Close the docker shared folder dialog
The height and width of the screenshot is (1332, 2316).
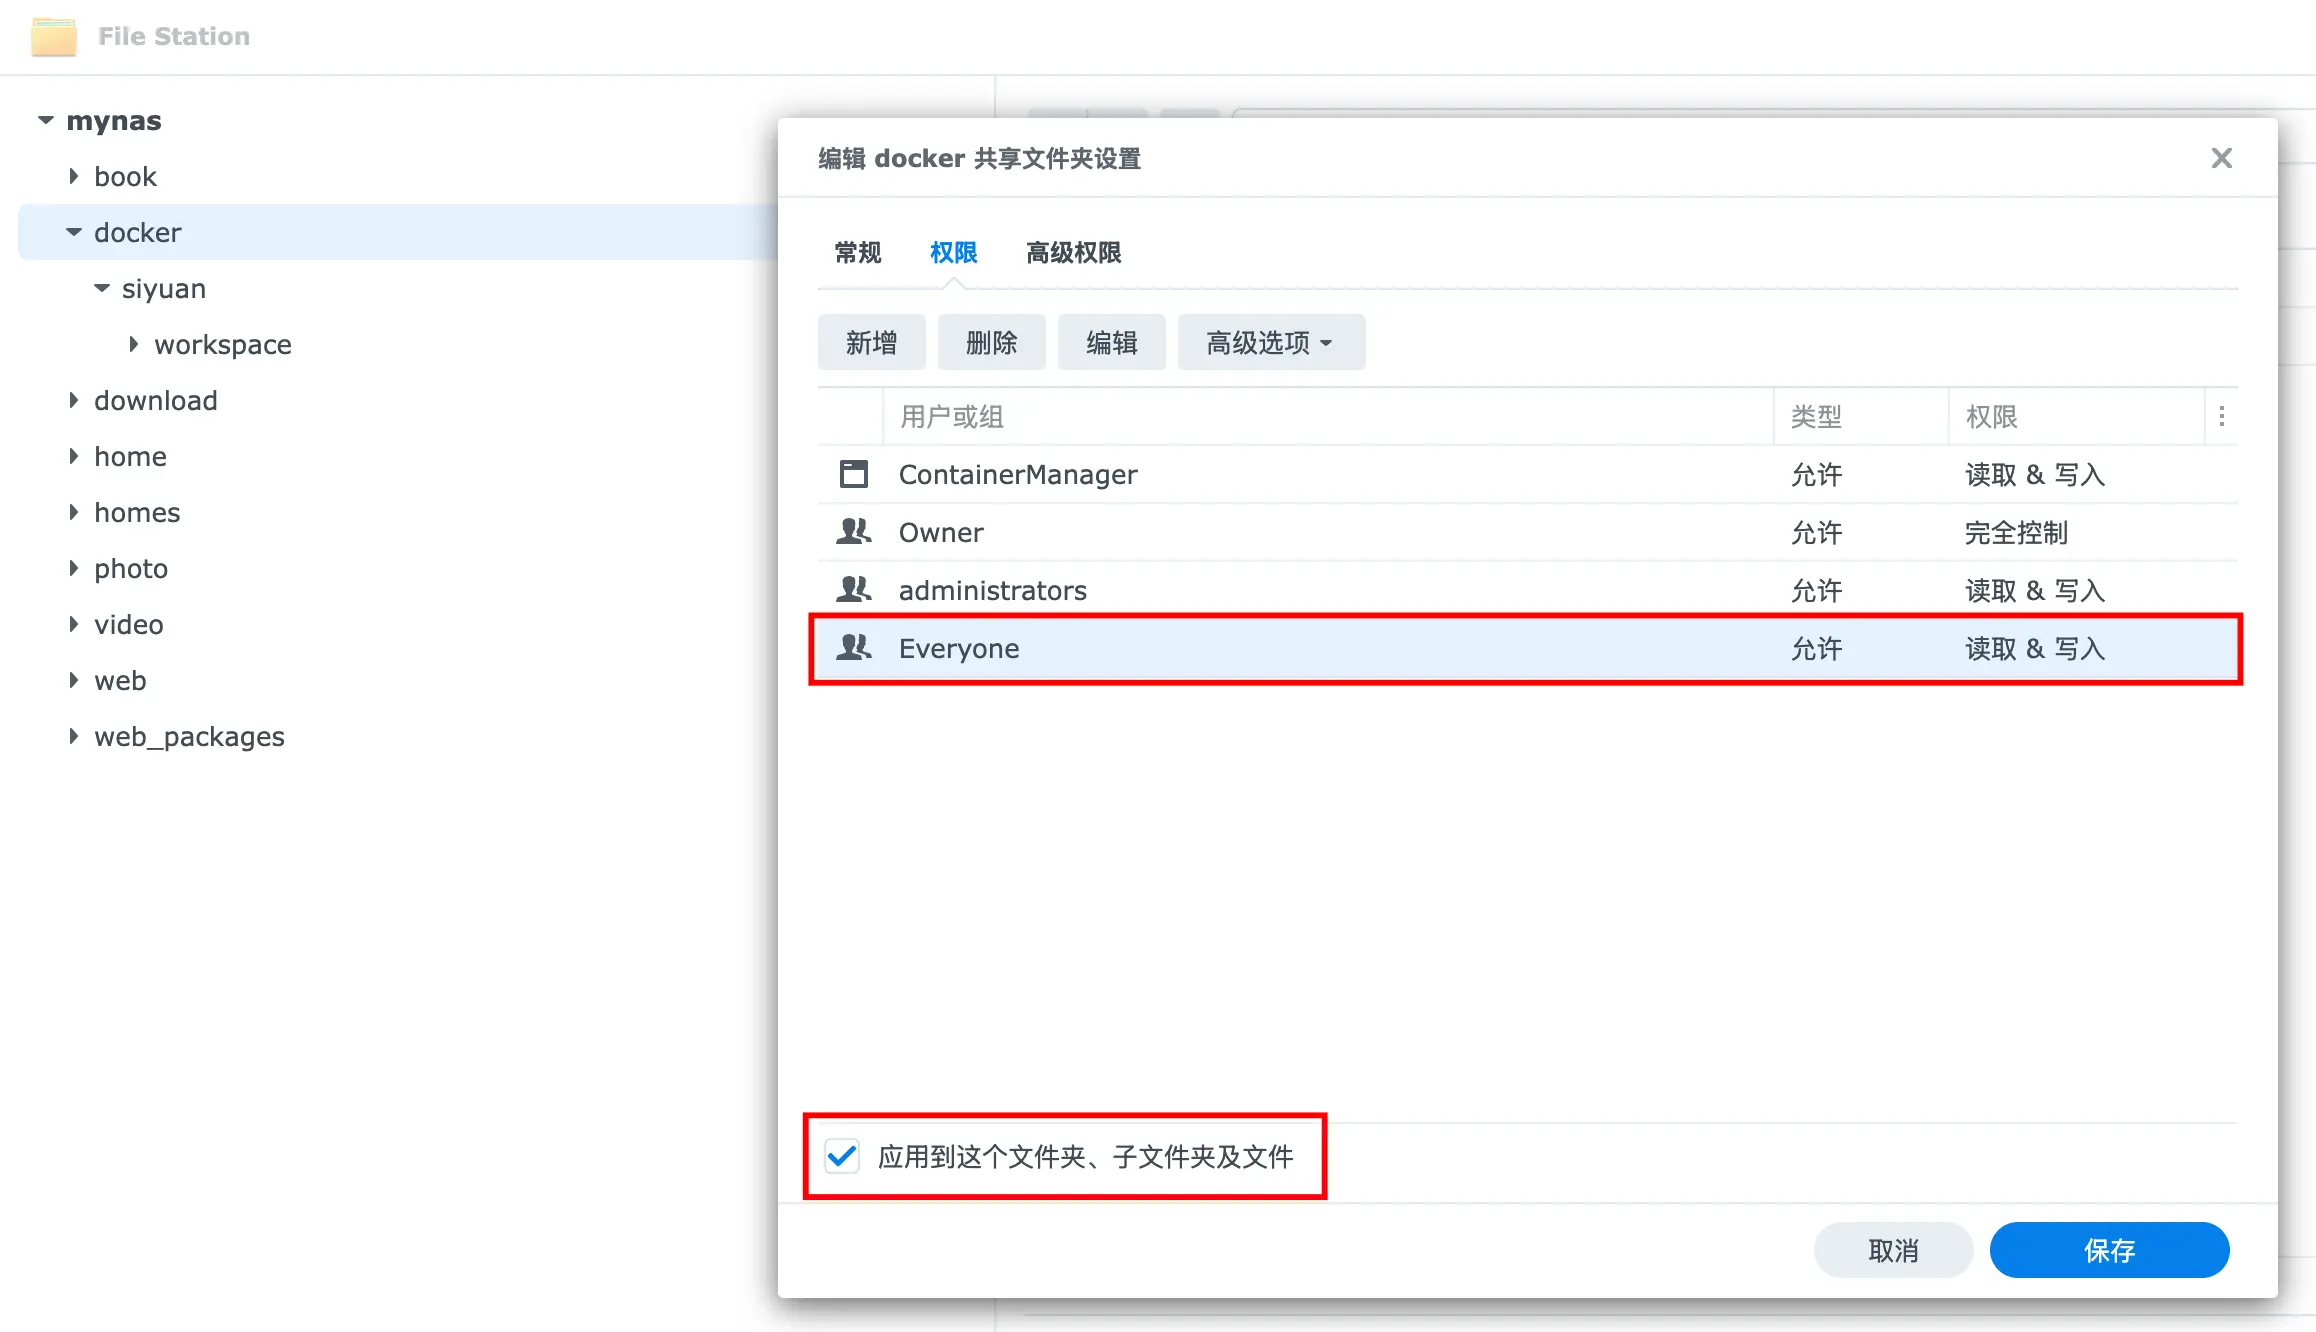click(x=2221, y=158)
